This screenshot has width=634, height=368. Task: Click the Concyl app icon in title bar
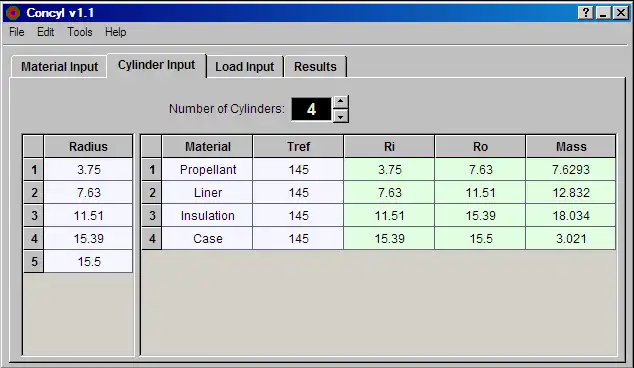click(13, 13)
